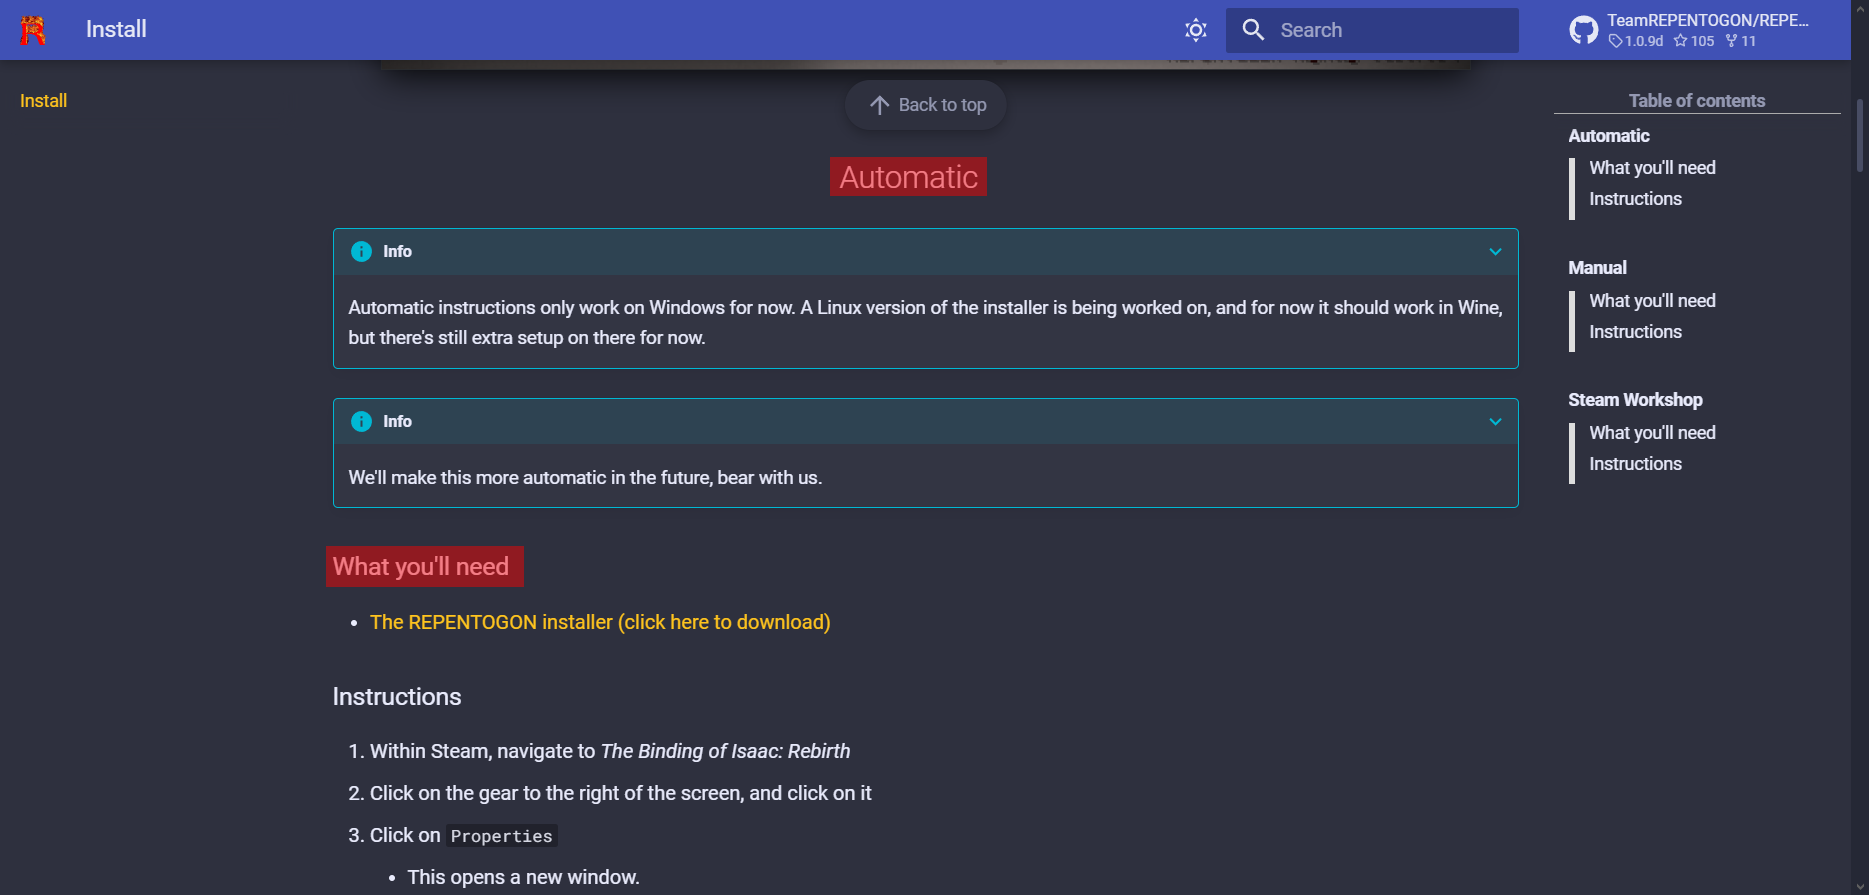
Task: Collapse the first Info box chevron
Action: click(1495, 252)
